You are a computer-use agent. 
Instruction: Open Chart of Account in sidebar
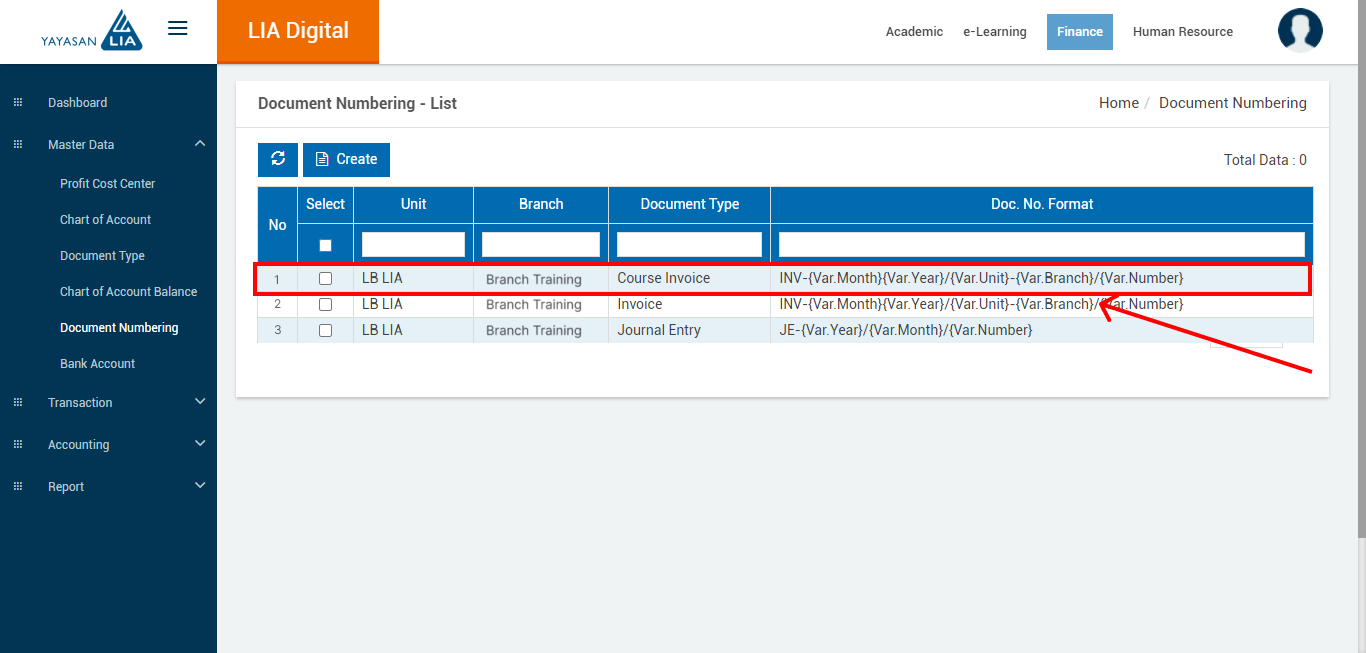coord(105,220)
